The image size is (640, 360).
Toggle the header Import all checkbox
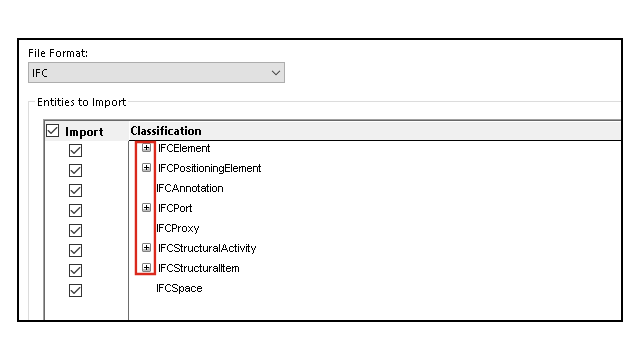53,131
